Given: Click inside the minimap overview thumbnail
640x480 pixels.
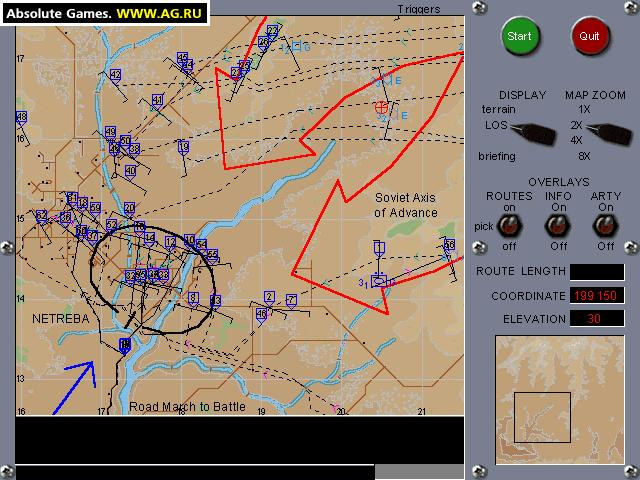Looking at the screenshot, I should pyautogui.click(x=560, y=400).
